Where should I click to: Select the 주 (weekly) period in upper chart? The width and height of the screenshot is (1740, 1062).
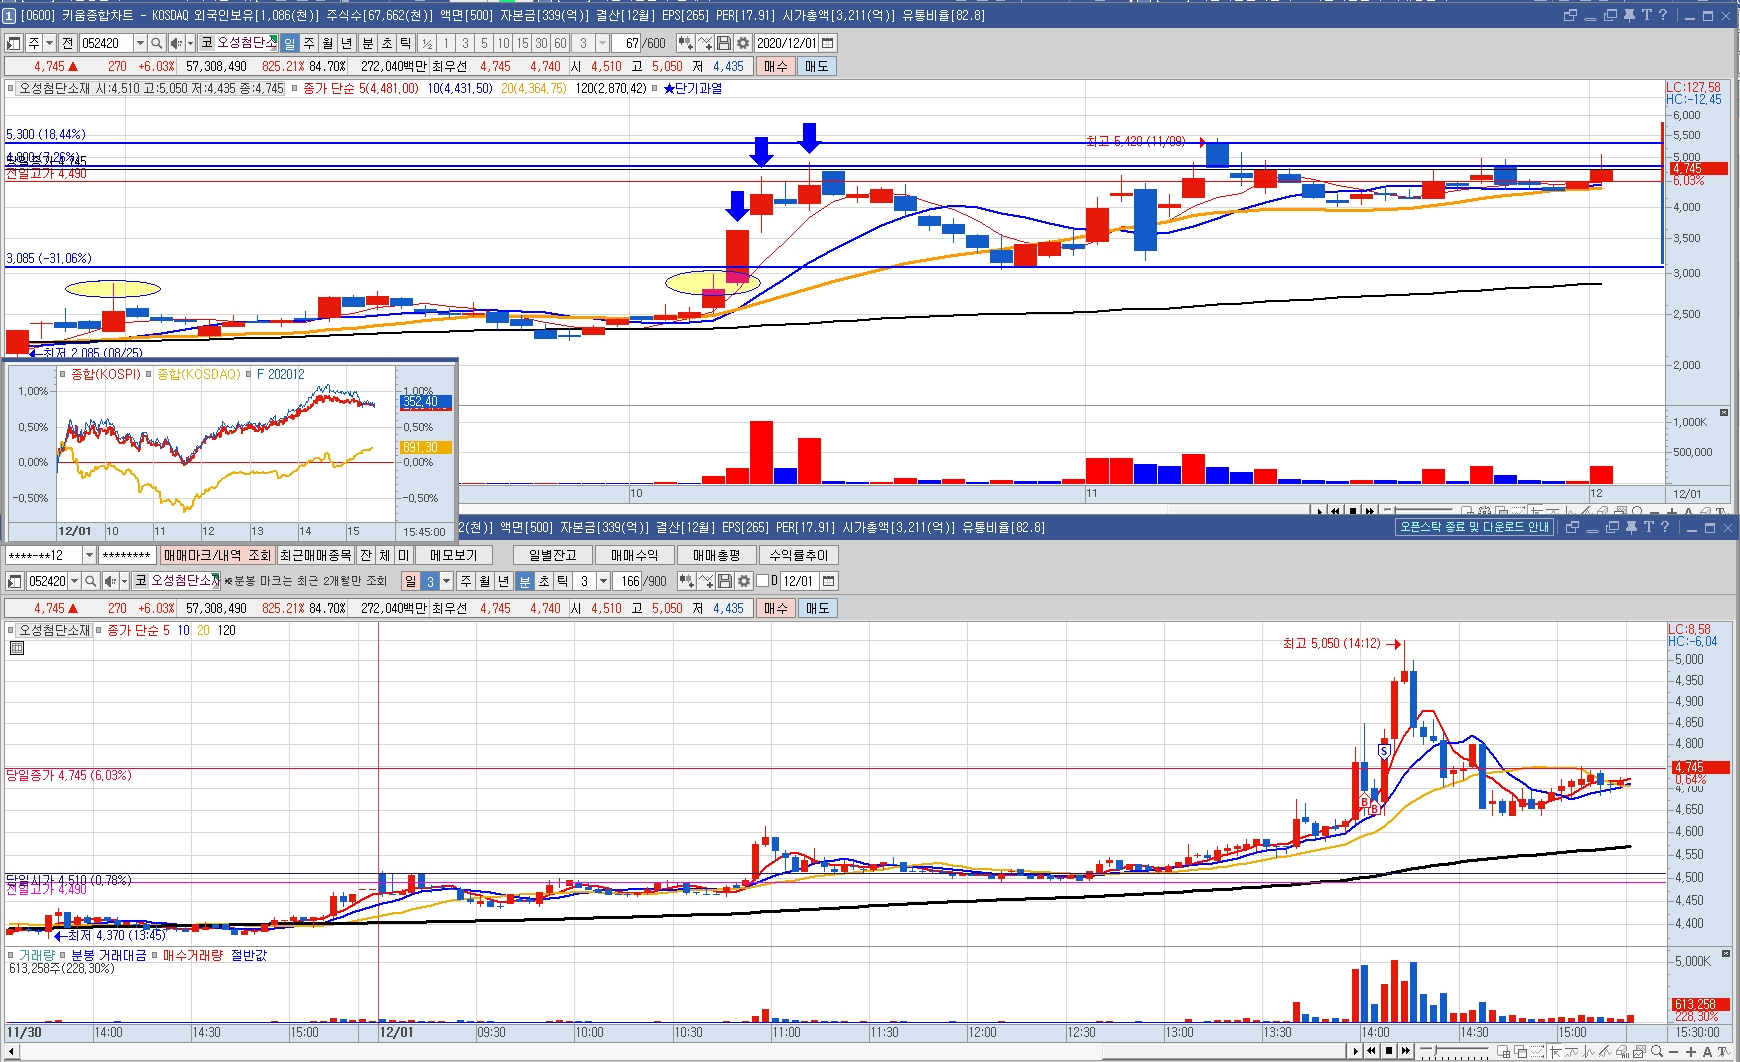tap(309, 43)
